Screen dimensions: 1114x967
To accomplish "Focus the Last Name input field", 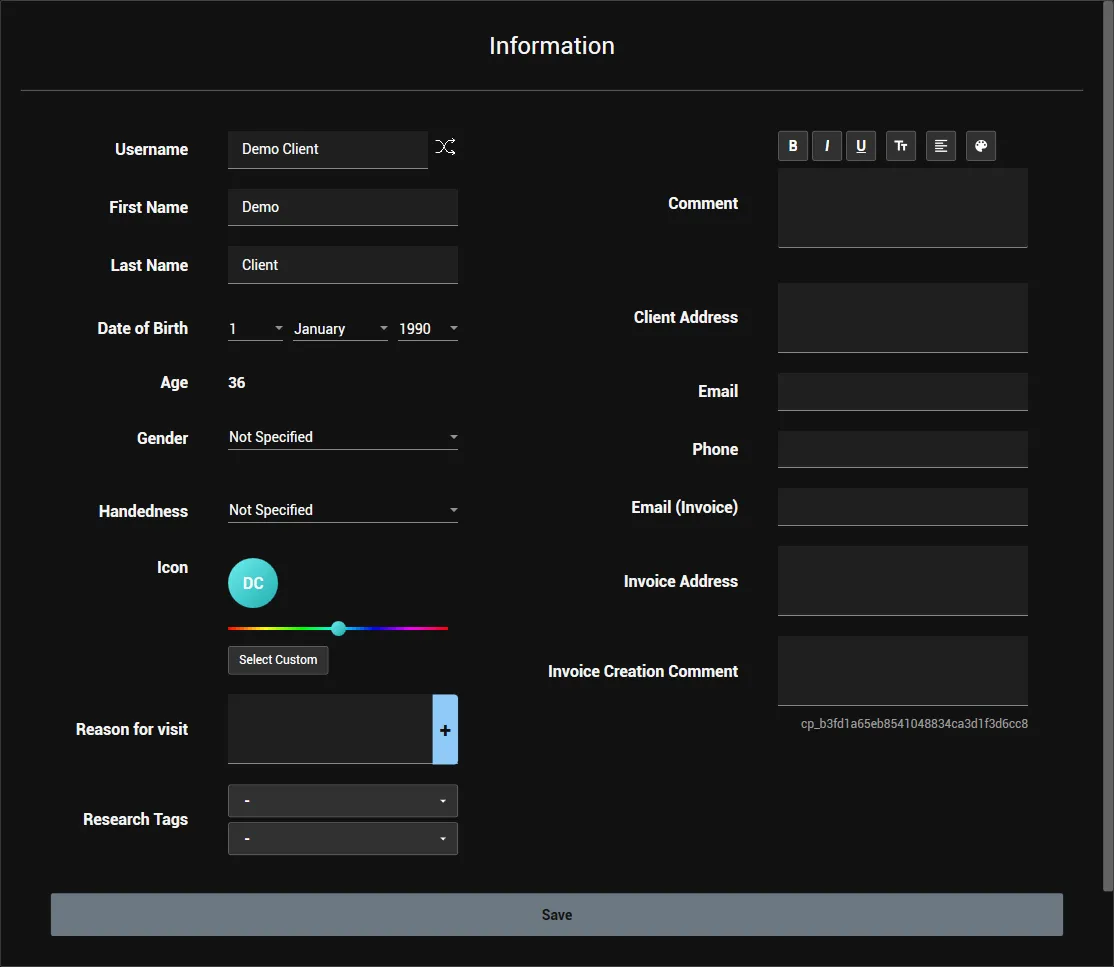I will [343, 265].
